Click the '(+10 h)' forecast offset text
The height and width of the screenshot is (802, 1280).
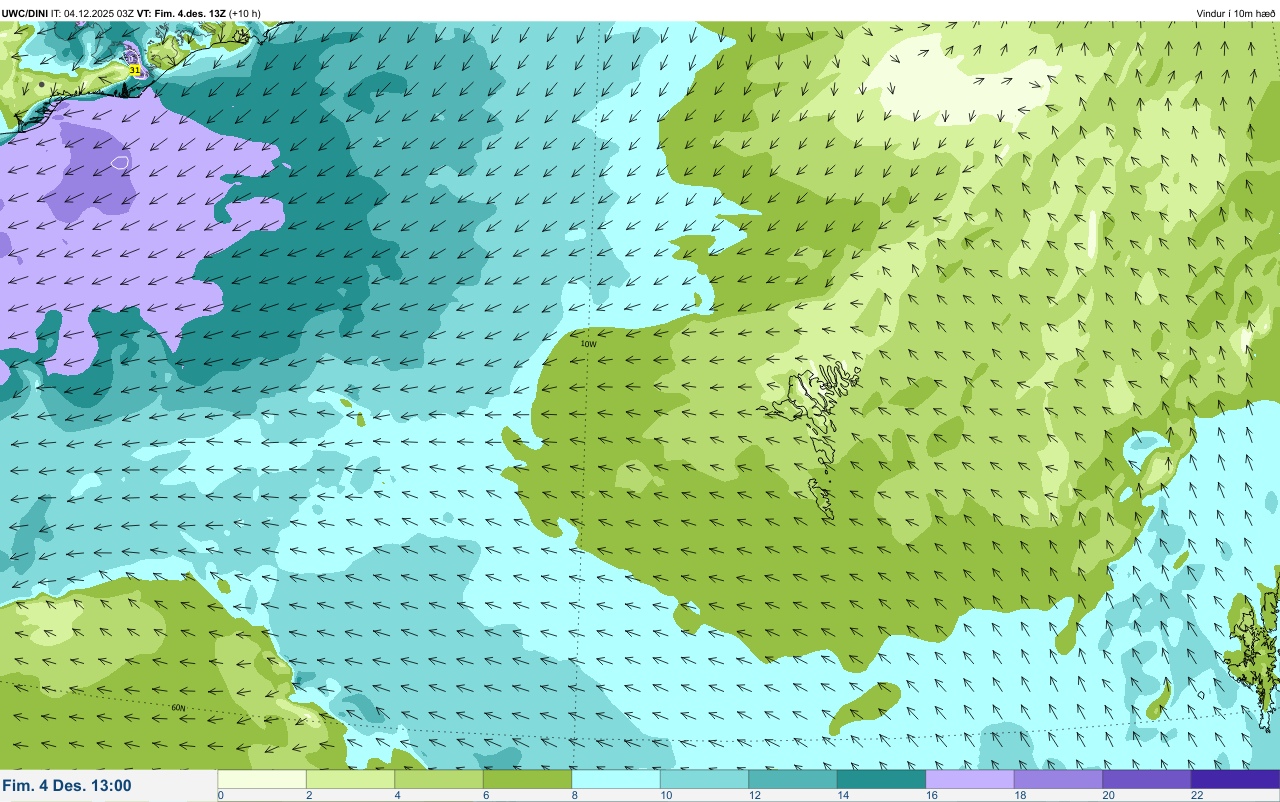pyautogui.click(x=245, y=13)
